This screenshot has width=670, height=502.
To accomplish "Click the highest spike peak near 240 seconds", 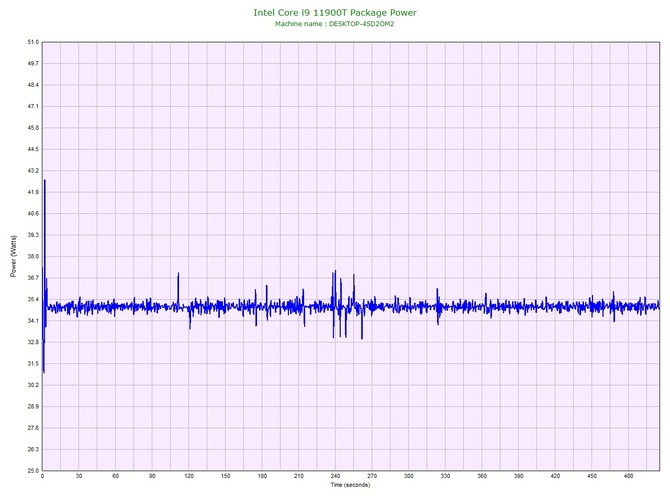I will click(x=335, y=271).
